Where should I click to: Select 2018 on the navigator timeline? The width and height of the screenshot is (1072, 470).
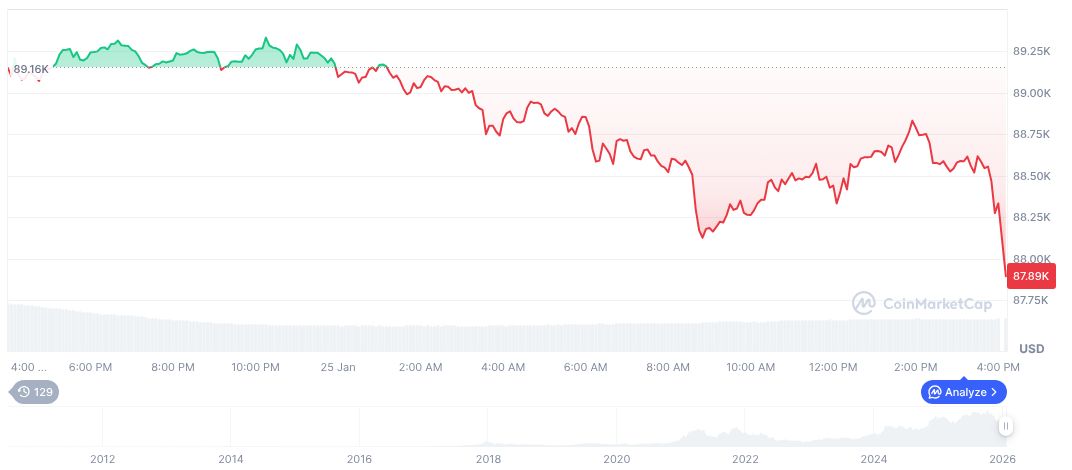click(488, 459)
